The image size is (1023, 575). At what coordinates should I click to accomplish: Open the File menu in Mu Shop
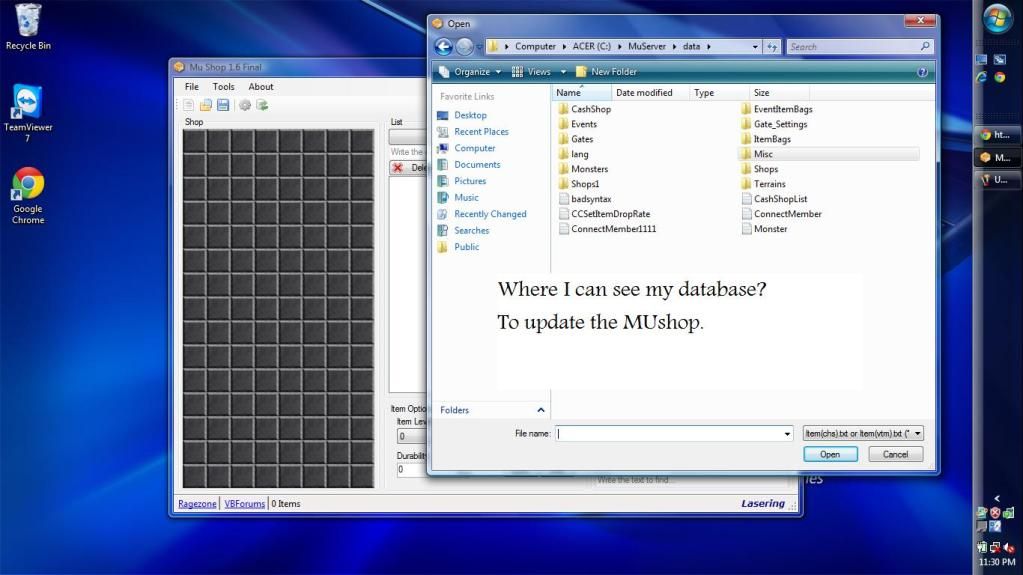191,87
